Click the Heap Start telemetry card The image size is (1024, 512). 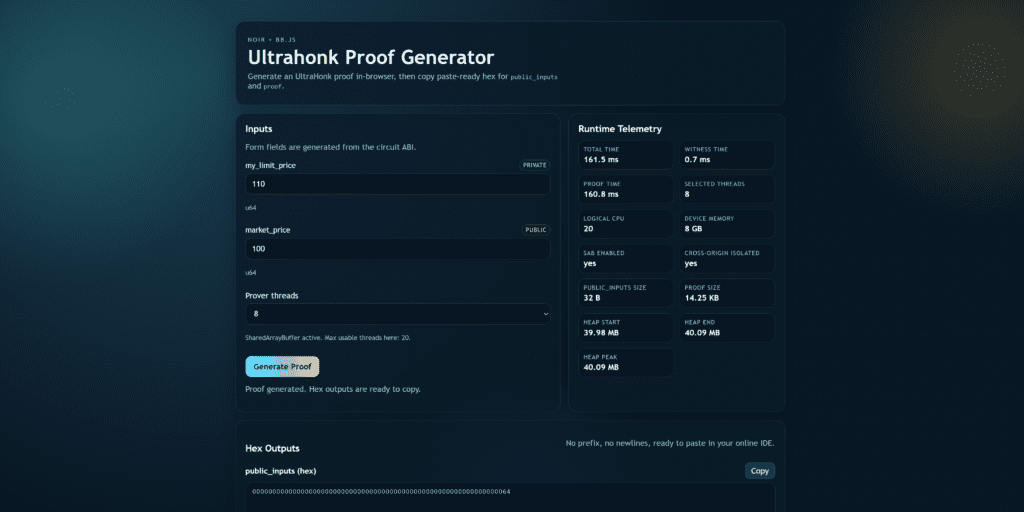(x=626, y=328)
